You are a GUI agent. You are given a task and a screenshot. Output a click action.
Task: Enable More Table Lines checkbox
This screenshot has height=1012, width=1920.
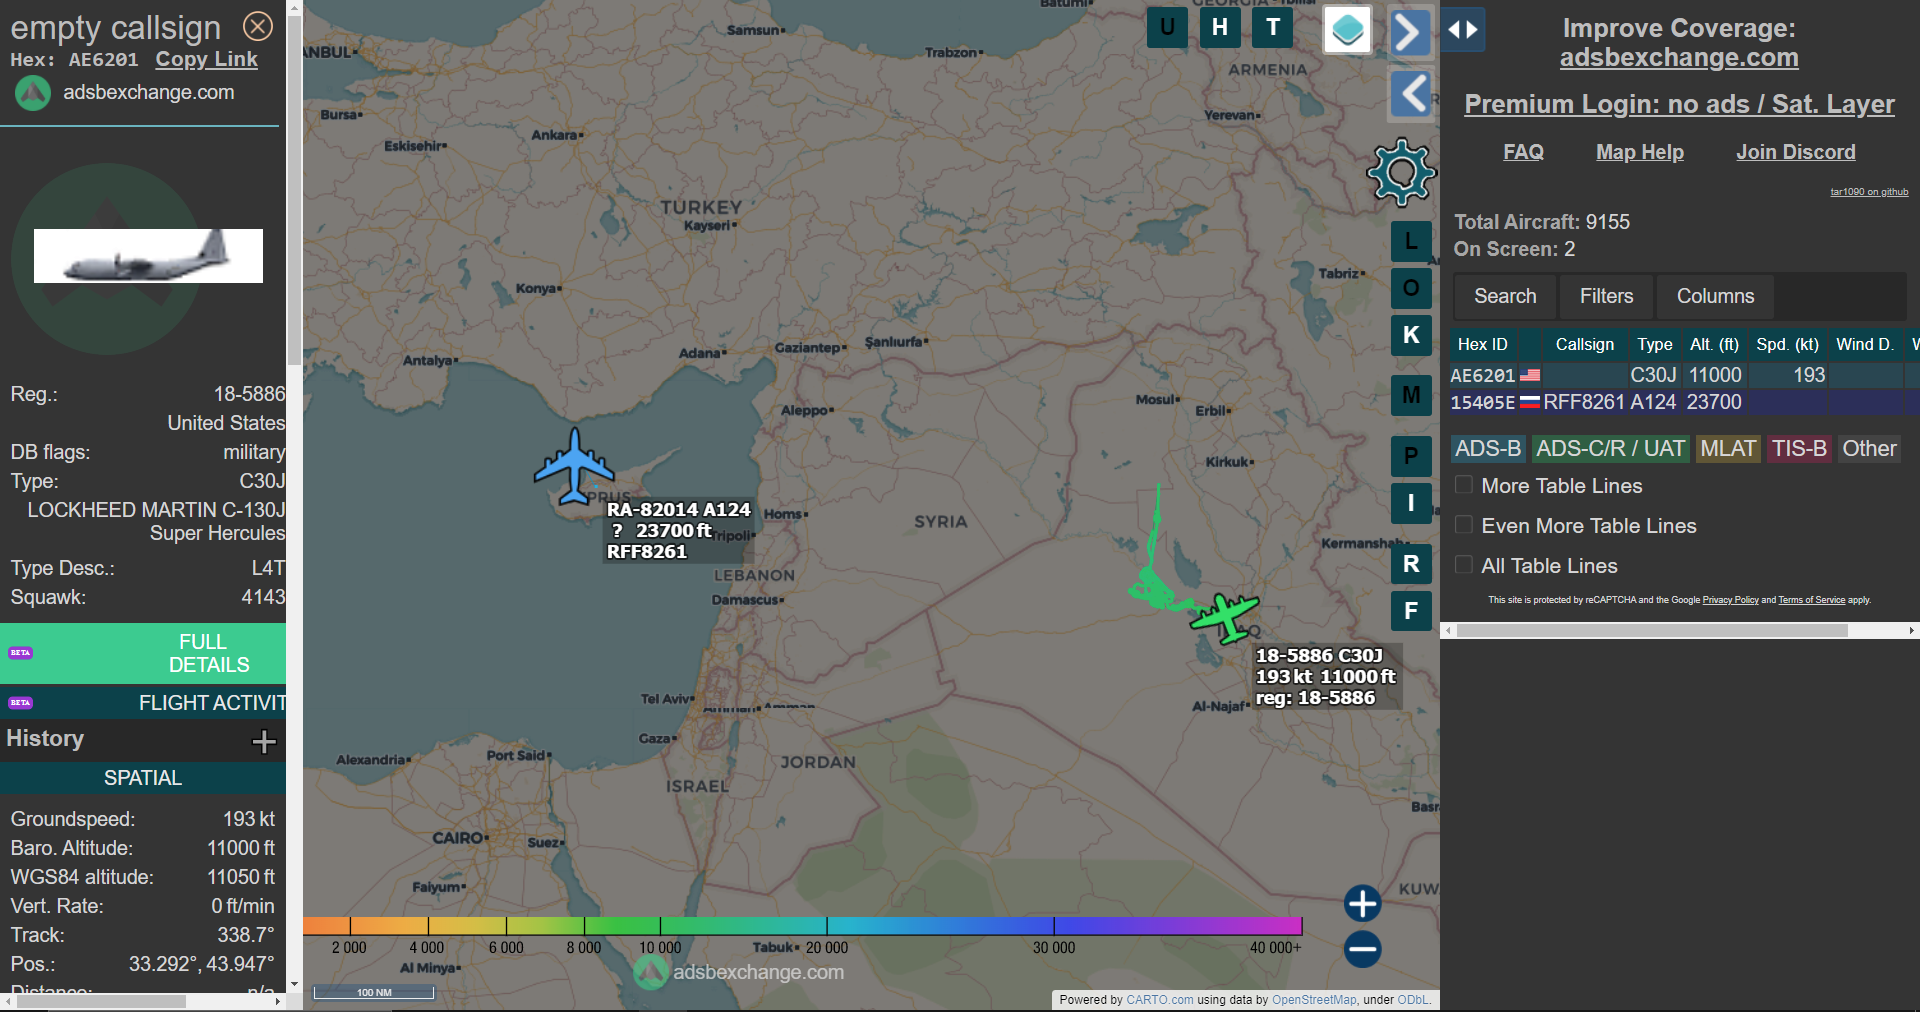point(1464,485)
